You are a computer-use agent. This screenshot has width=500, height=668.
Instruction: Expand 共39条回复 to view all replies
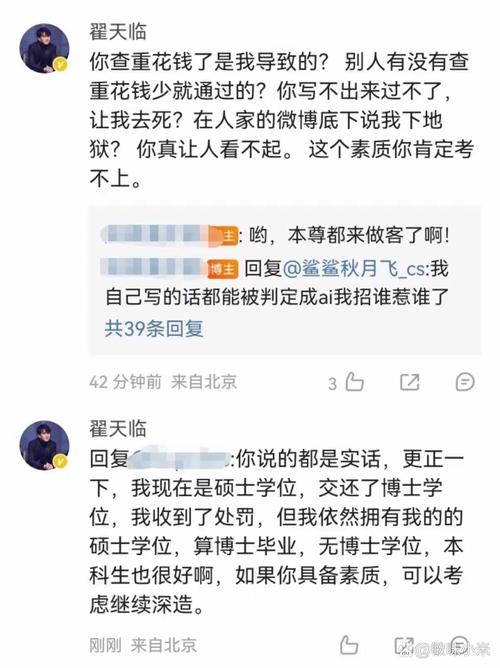click(x=154, y=328)
